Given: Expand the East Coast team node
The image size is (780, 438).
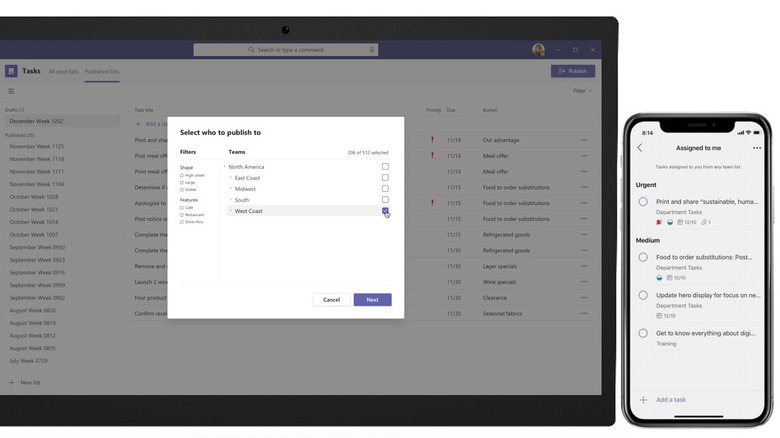Looking at the screenshot, I should coord(231,178).
